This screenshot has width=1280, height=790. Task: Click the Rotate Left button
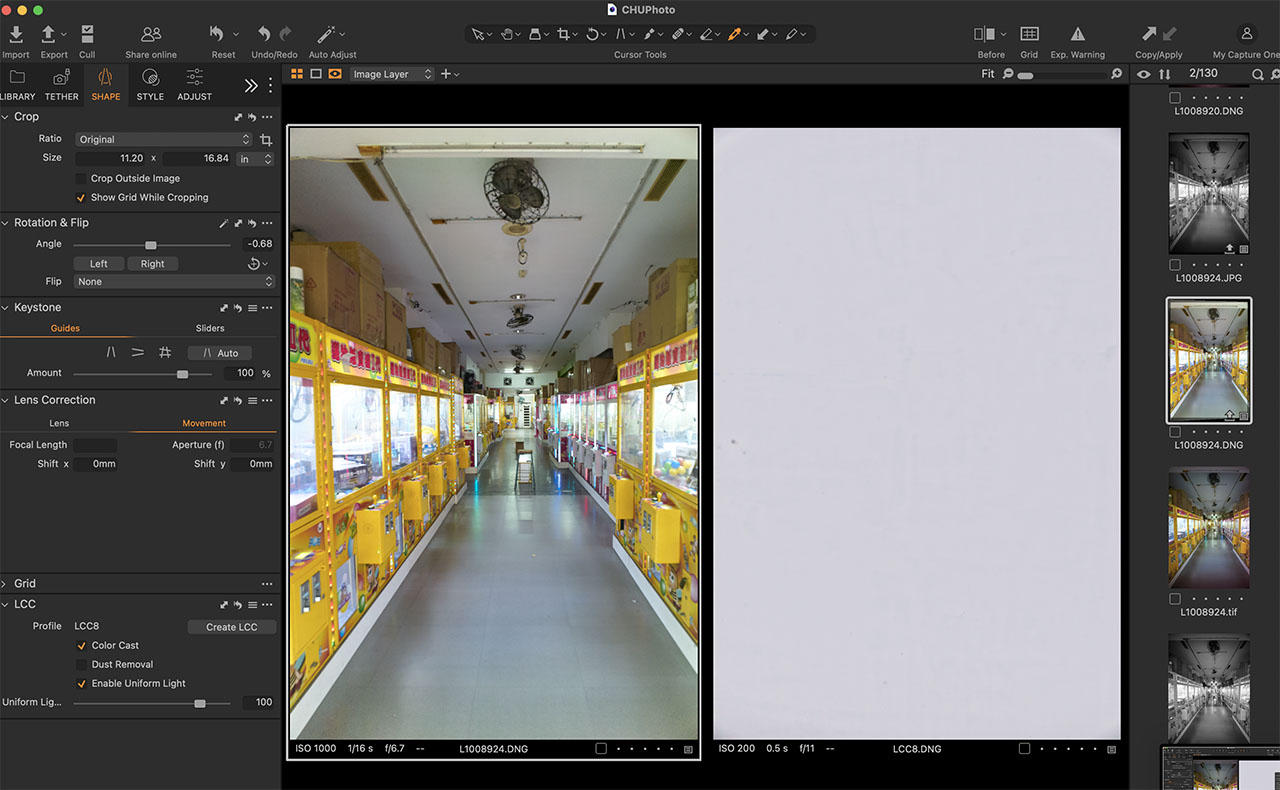tap(98, 264)
